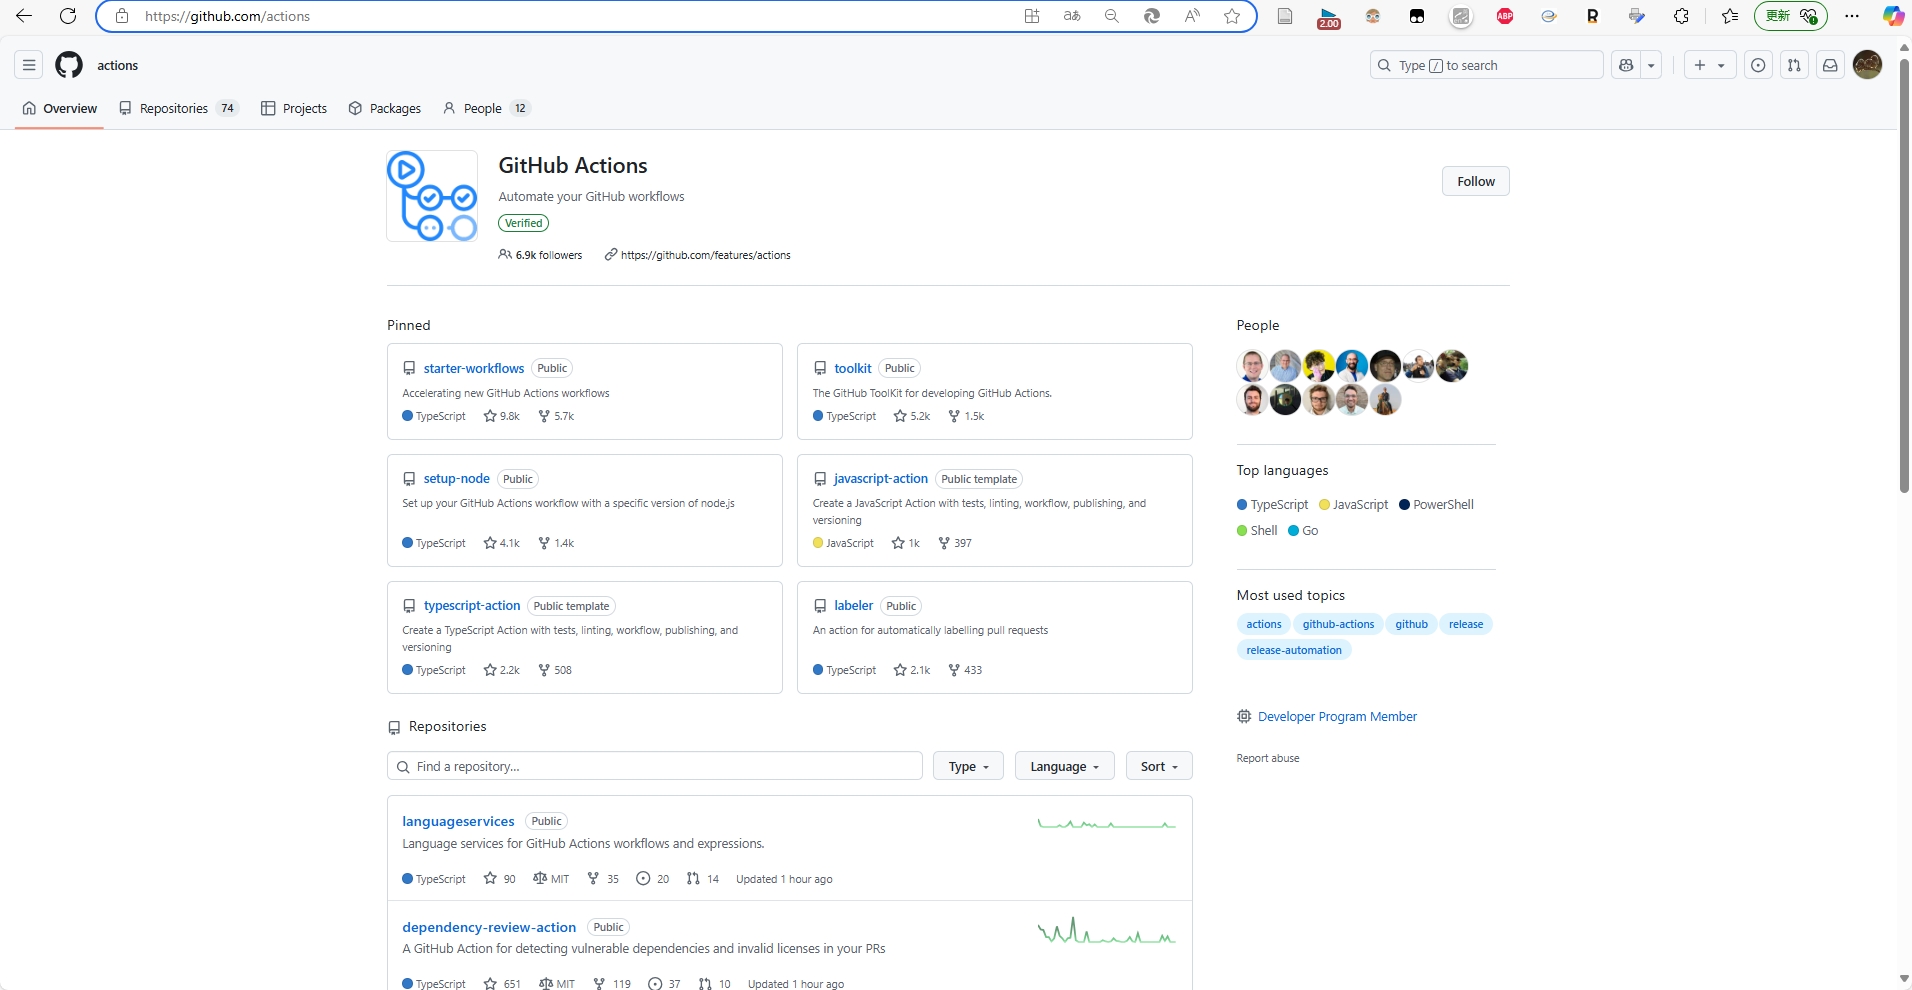Open browser extensions puzzle icon
This screenshot has height=990, width=1912.
click(1681, 16)
